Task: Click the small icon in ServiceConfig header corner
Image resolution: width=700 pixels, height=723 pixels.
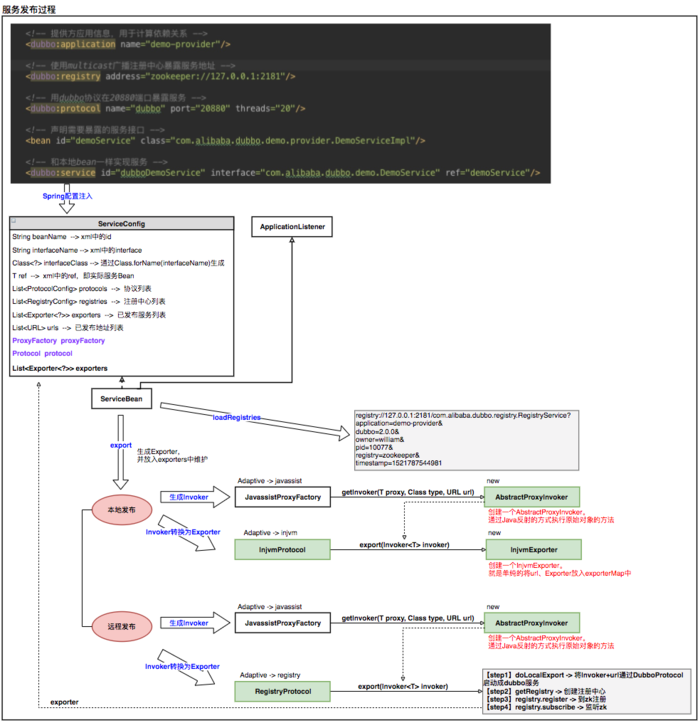Action: point(14,221)
